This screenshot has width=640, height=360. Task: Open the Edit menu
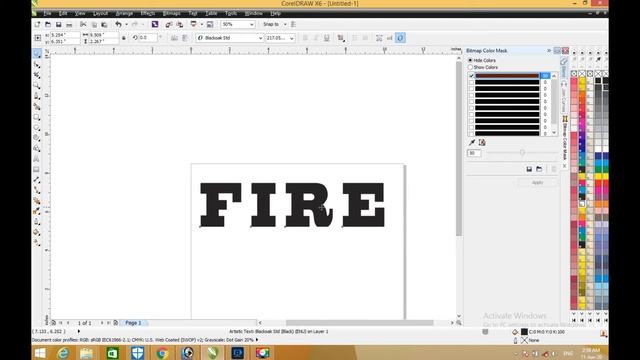coord(63,13)
